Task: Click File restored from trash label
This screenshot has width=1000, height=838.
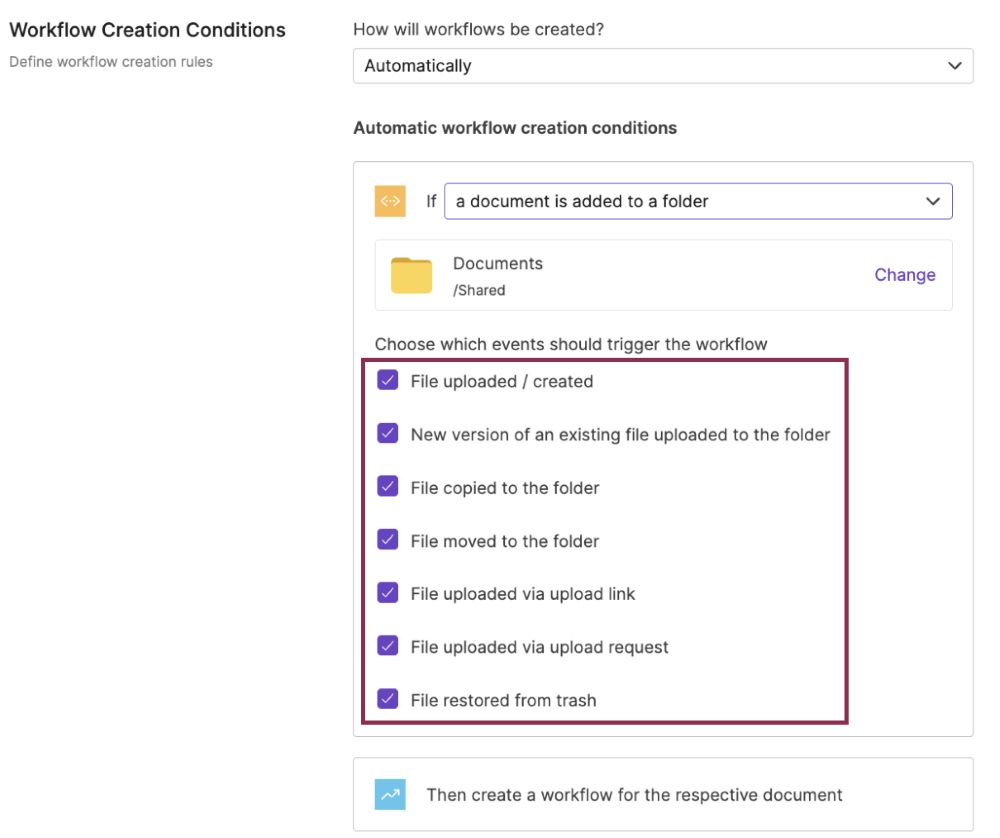Action: [x=503, y=700]
